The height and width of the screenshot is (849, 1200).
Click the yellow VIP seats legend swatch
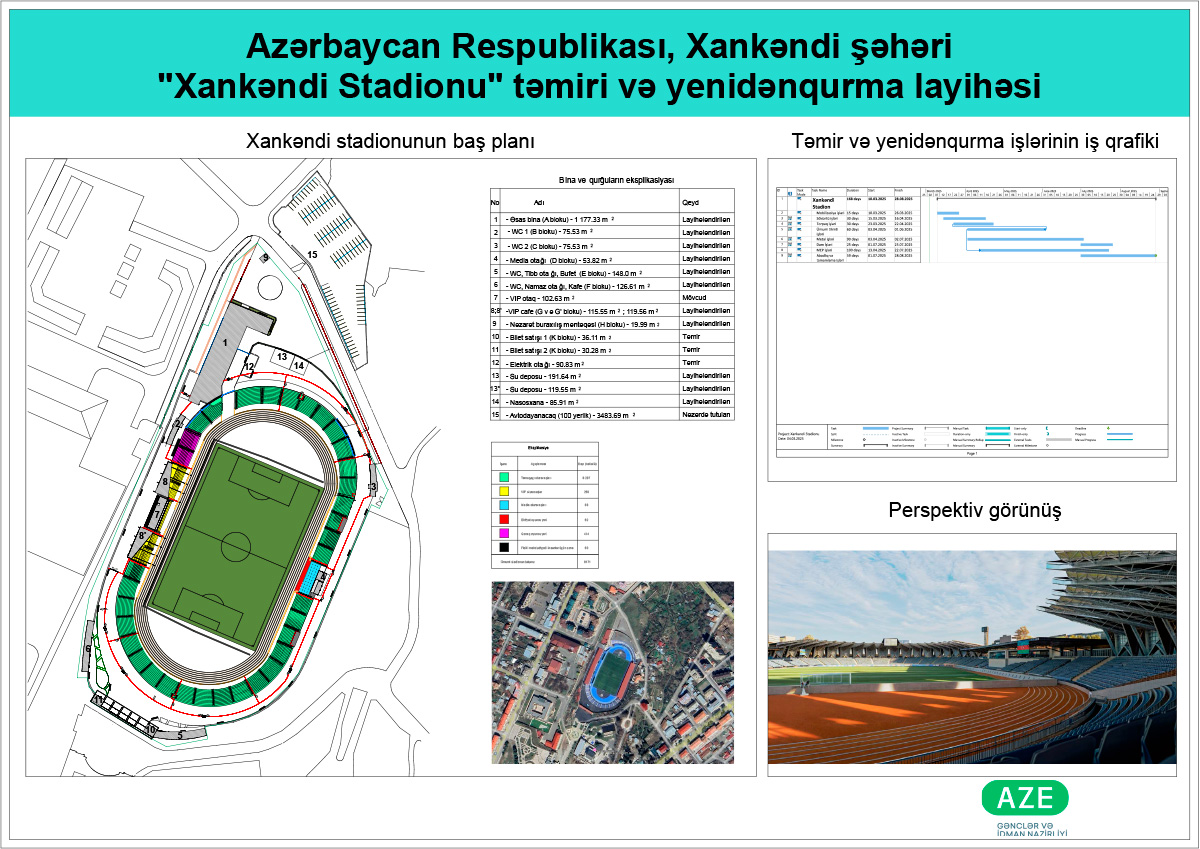click(x=506, y=492)
